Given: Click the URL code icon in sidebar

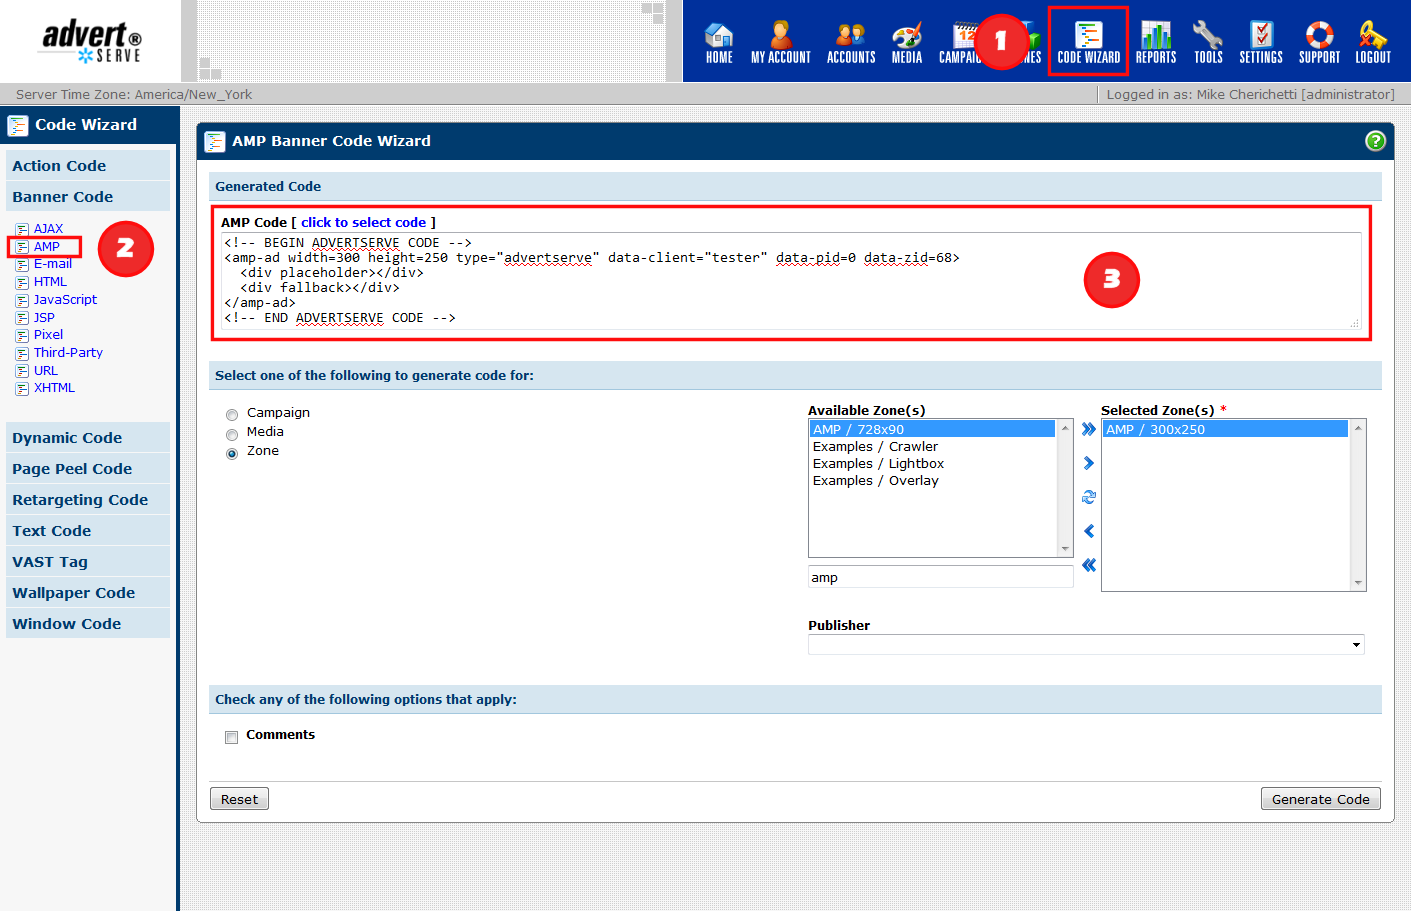Looking at the screenshot, I should tap(22, 371).
